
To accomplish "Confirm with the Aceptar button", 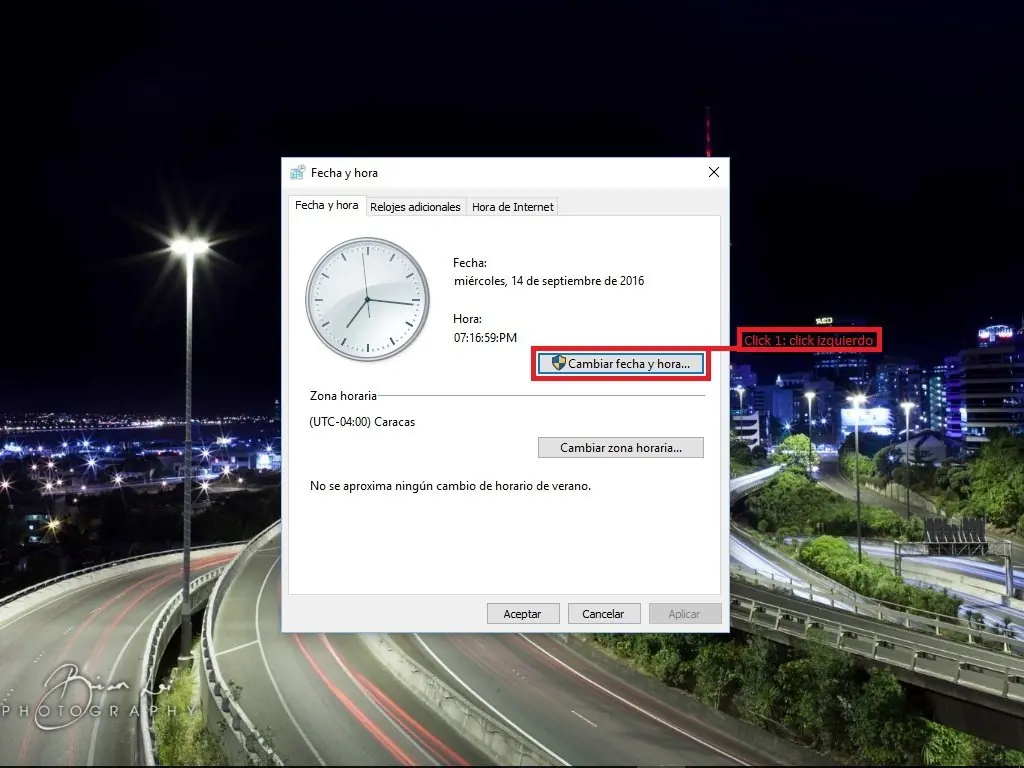I will point(522,614).
